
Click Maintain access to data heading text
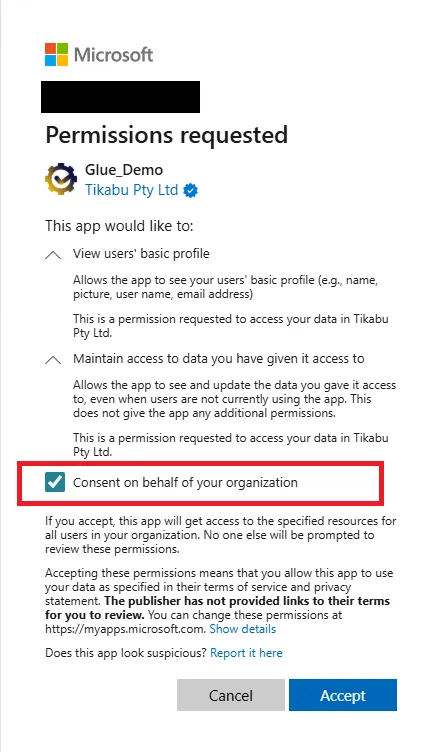click(218, 359)
